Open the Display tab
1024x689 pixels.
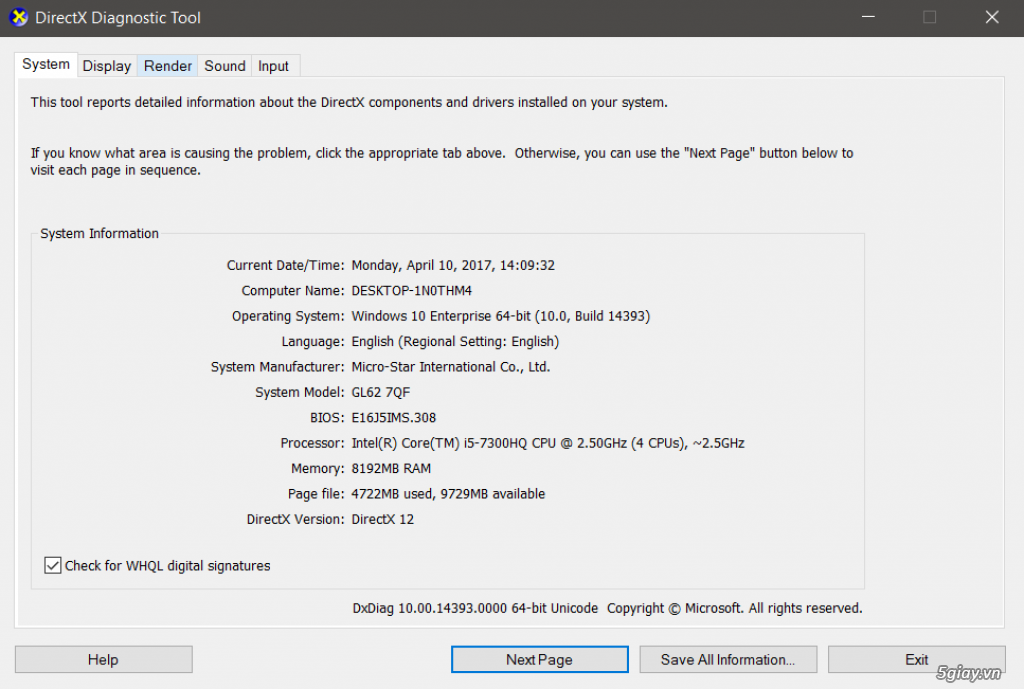point(106,66)
